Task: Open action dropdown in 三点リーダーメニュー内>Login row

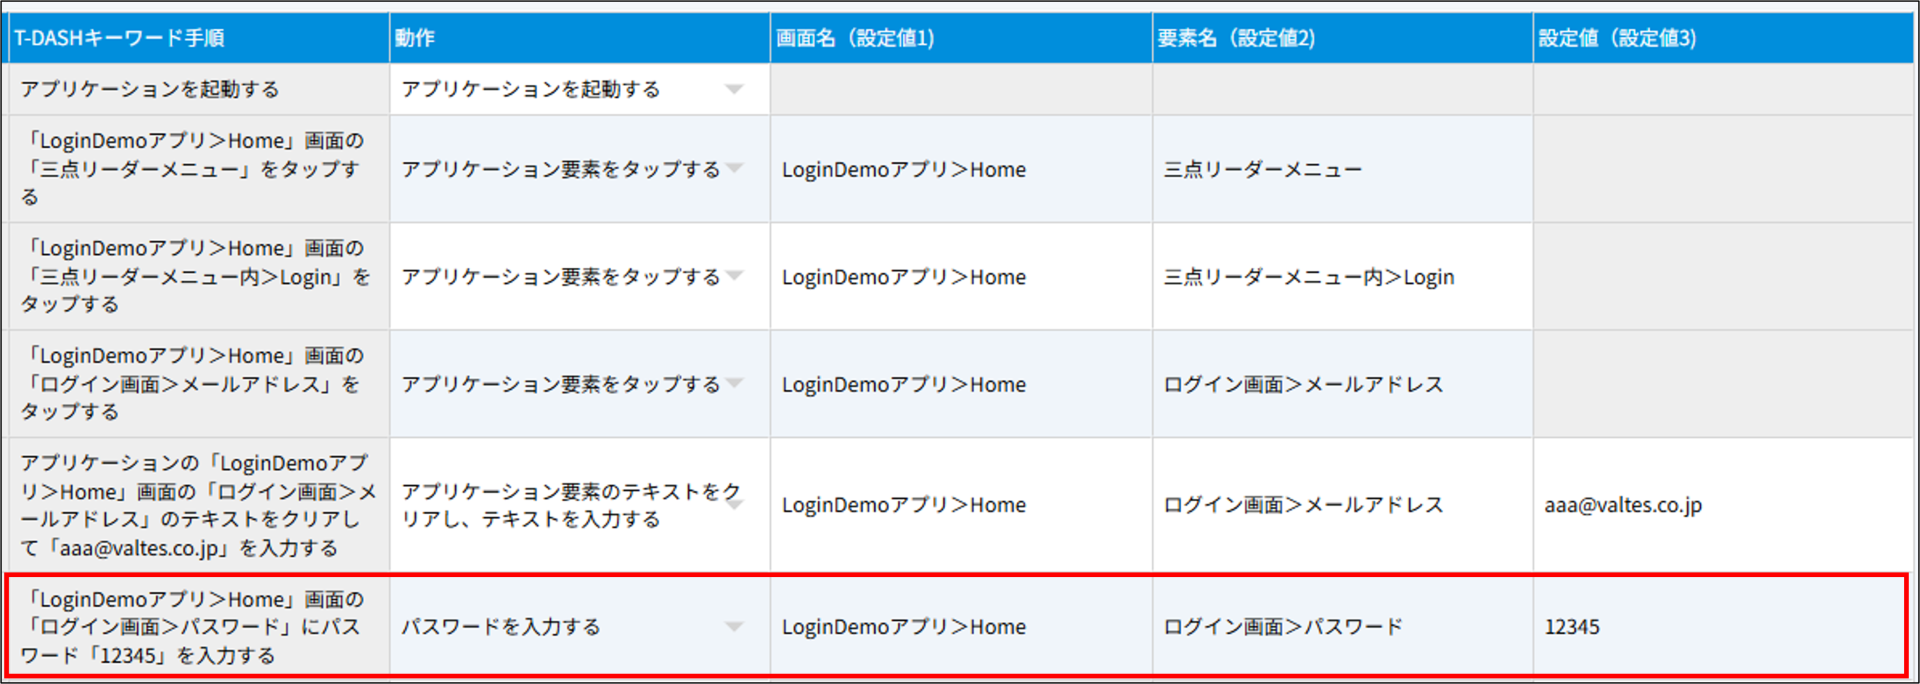Action: 735,275
